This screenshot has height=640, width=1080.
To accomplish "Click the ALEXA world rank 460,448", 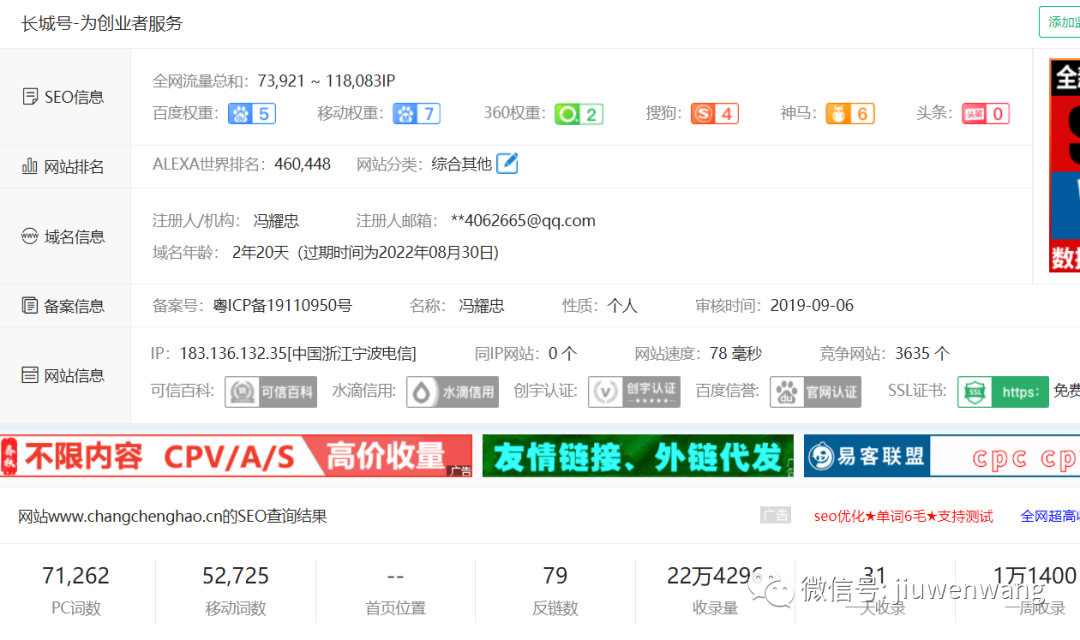I will tap(302, 164).
